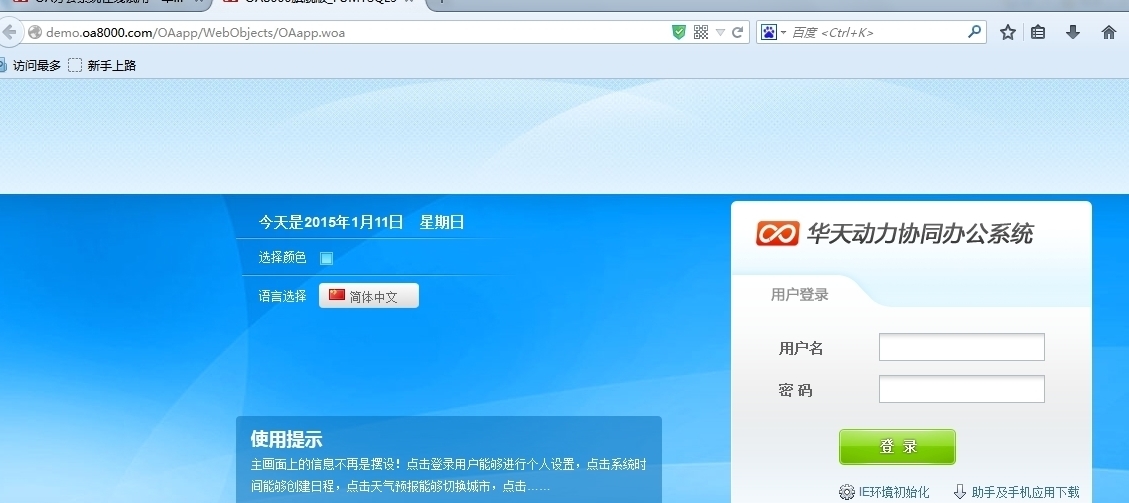
Task: Click the 用户名 input field
Action: pos(961,347)
